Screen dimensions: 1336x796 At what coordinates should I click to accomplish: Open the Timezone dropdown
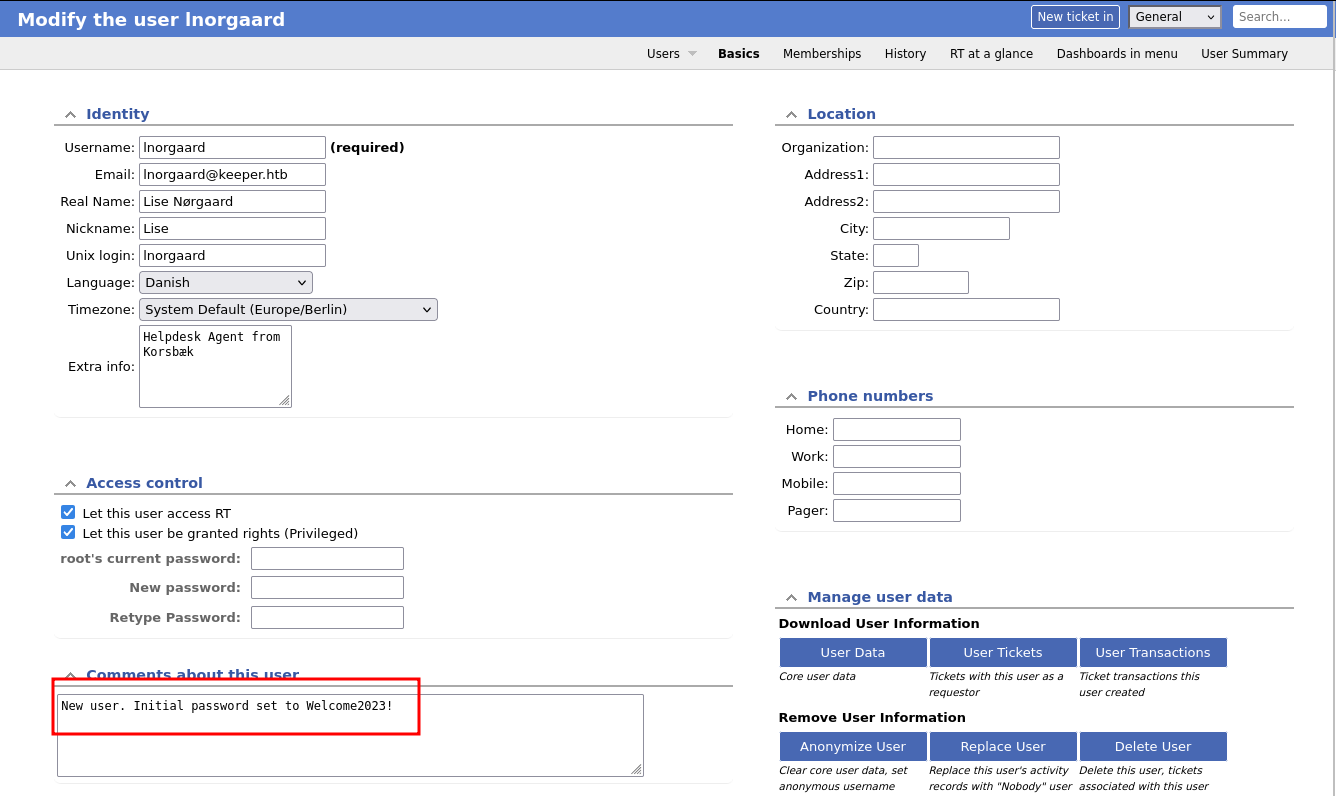click(288, 310)
